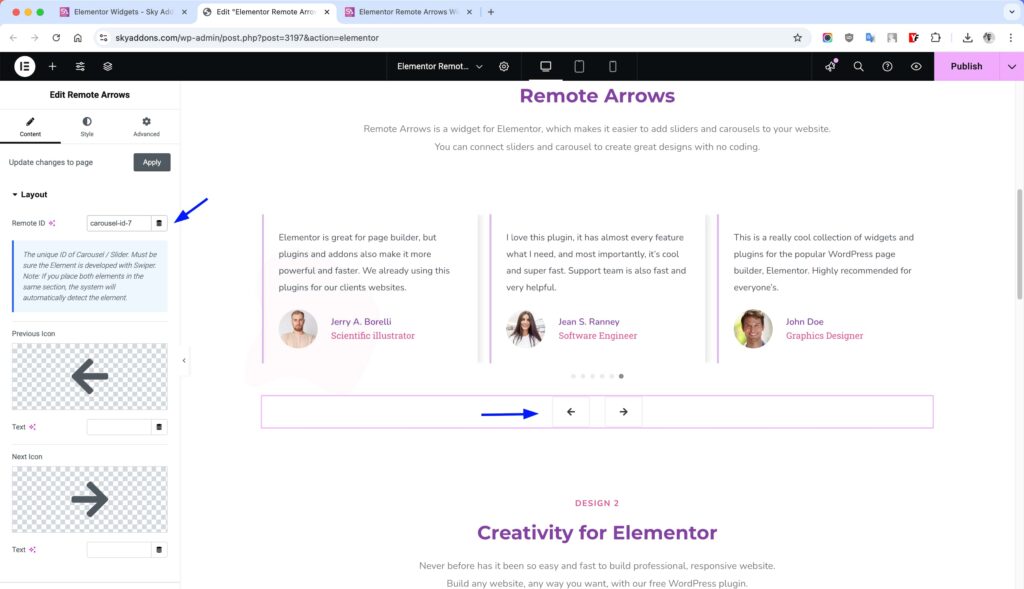1024x589 pixels.
Task: Open the Elementor Remot... document dropdown
Action: click(x=440, y=66)
